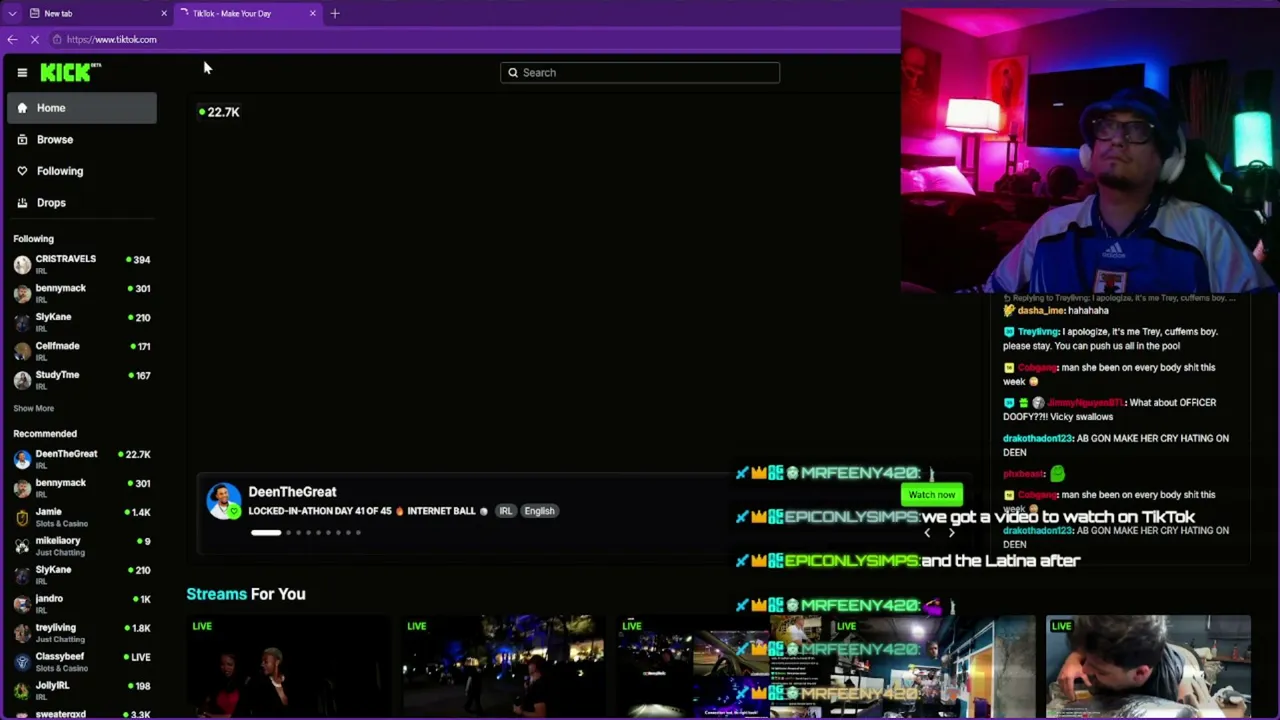This screenshot has width=1280, height=720.
Task: Go back with the browser back arrow
Action: [12, 39]
